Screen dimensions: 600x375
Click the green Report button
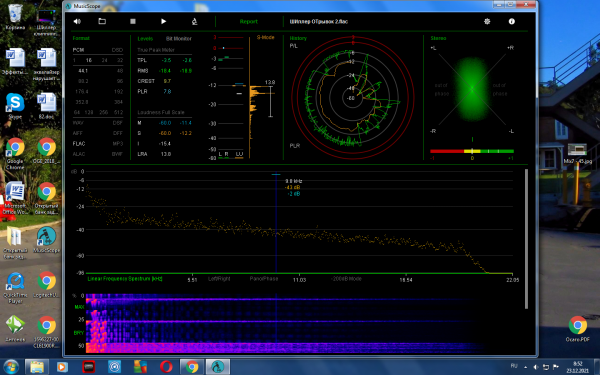(249, 21)
